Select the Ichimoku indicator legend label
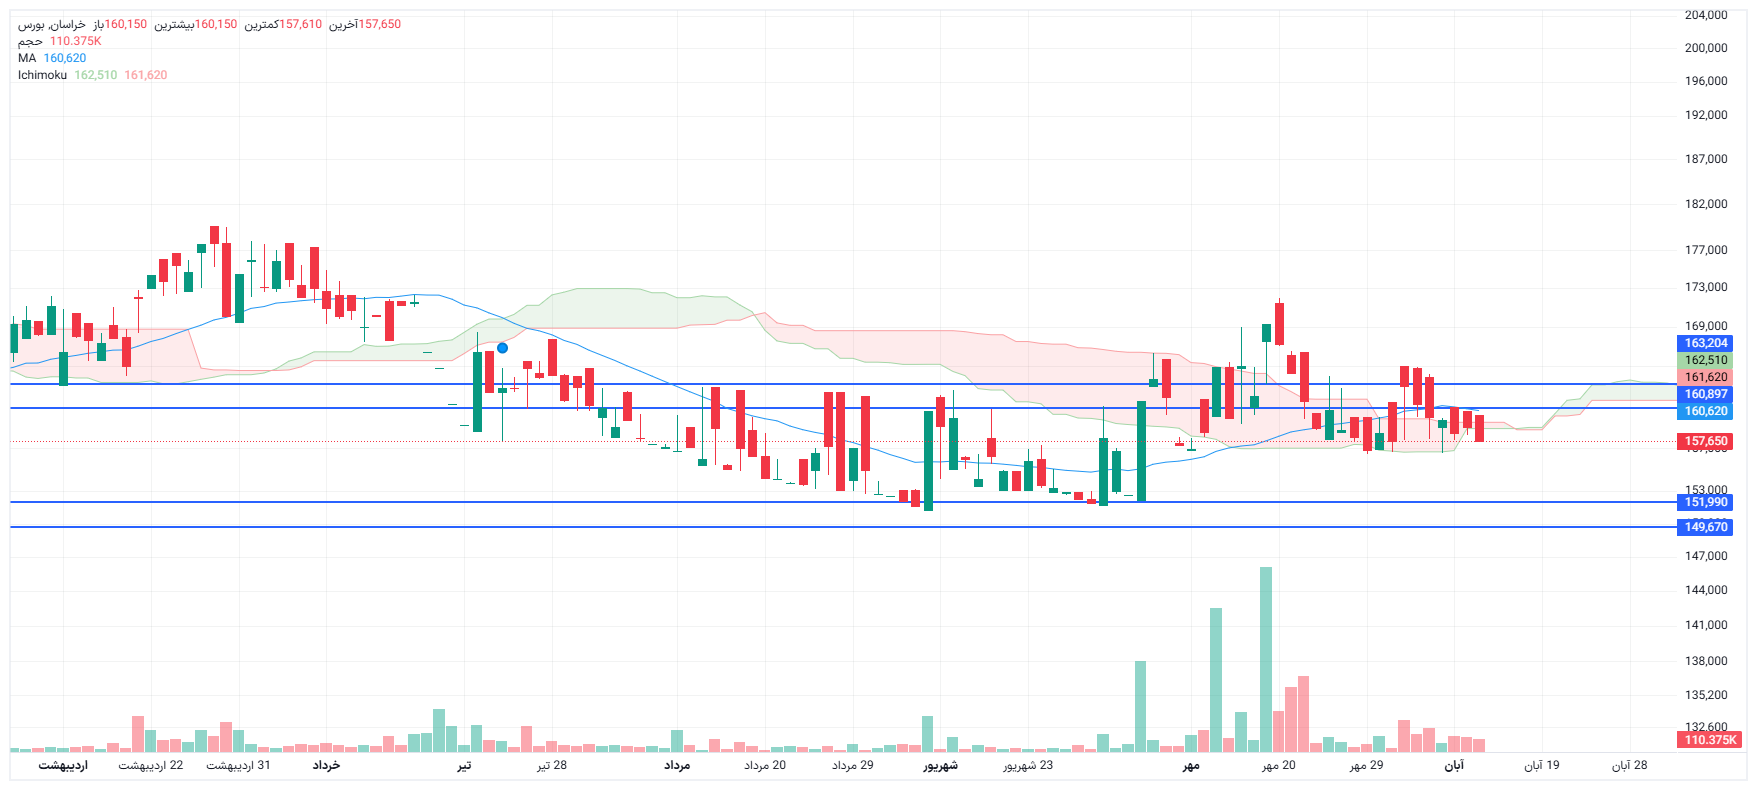Image resolution: width=1757 pixels, height=790 pixels. tap(42, 75)
